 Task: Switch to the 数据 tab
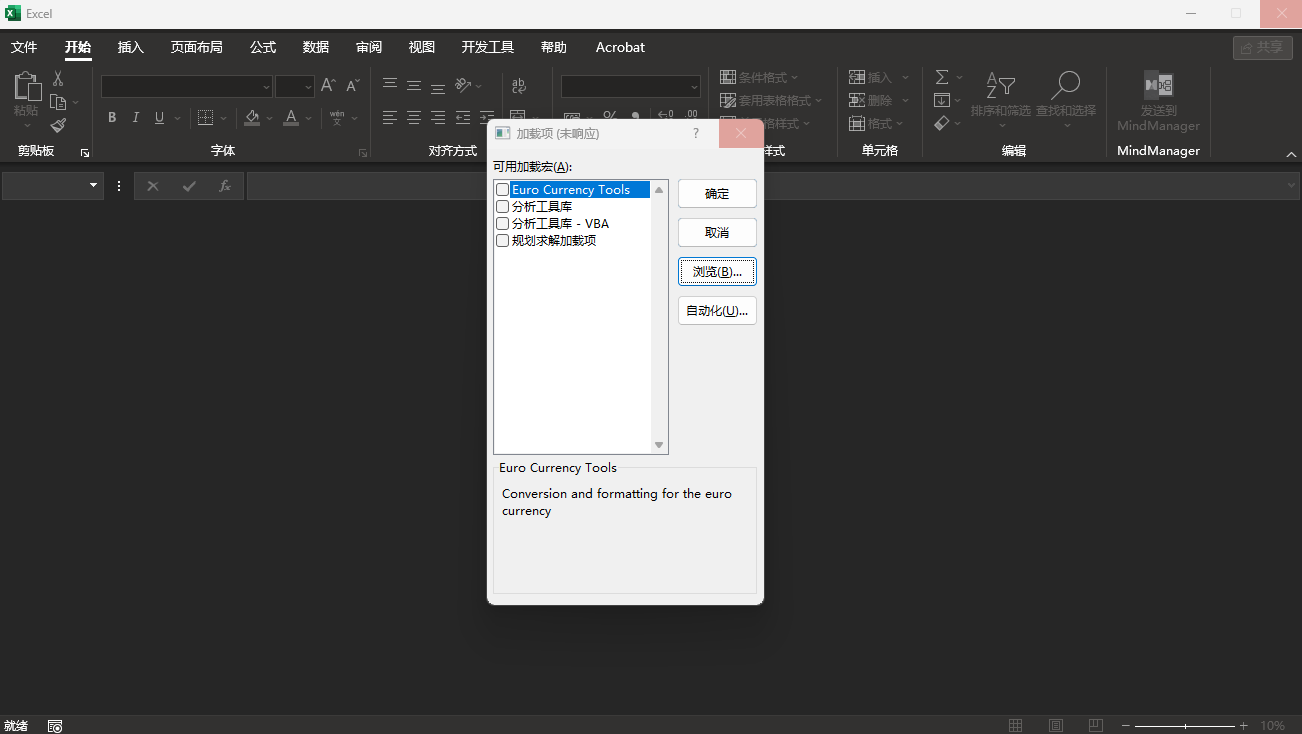tap(316, 47)
